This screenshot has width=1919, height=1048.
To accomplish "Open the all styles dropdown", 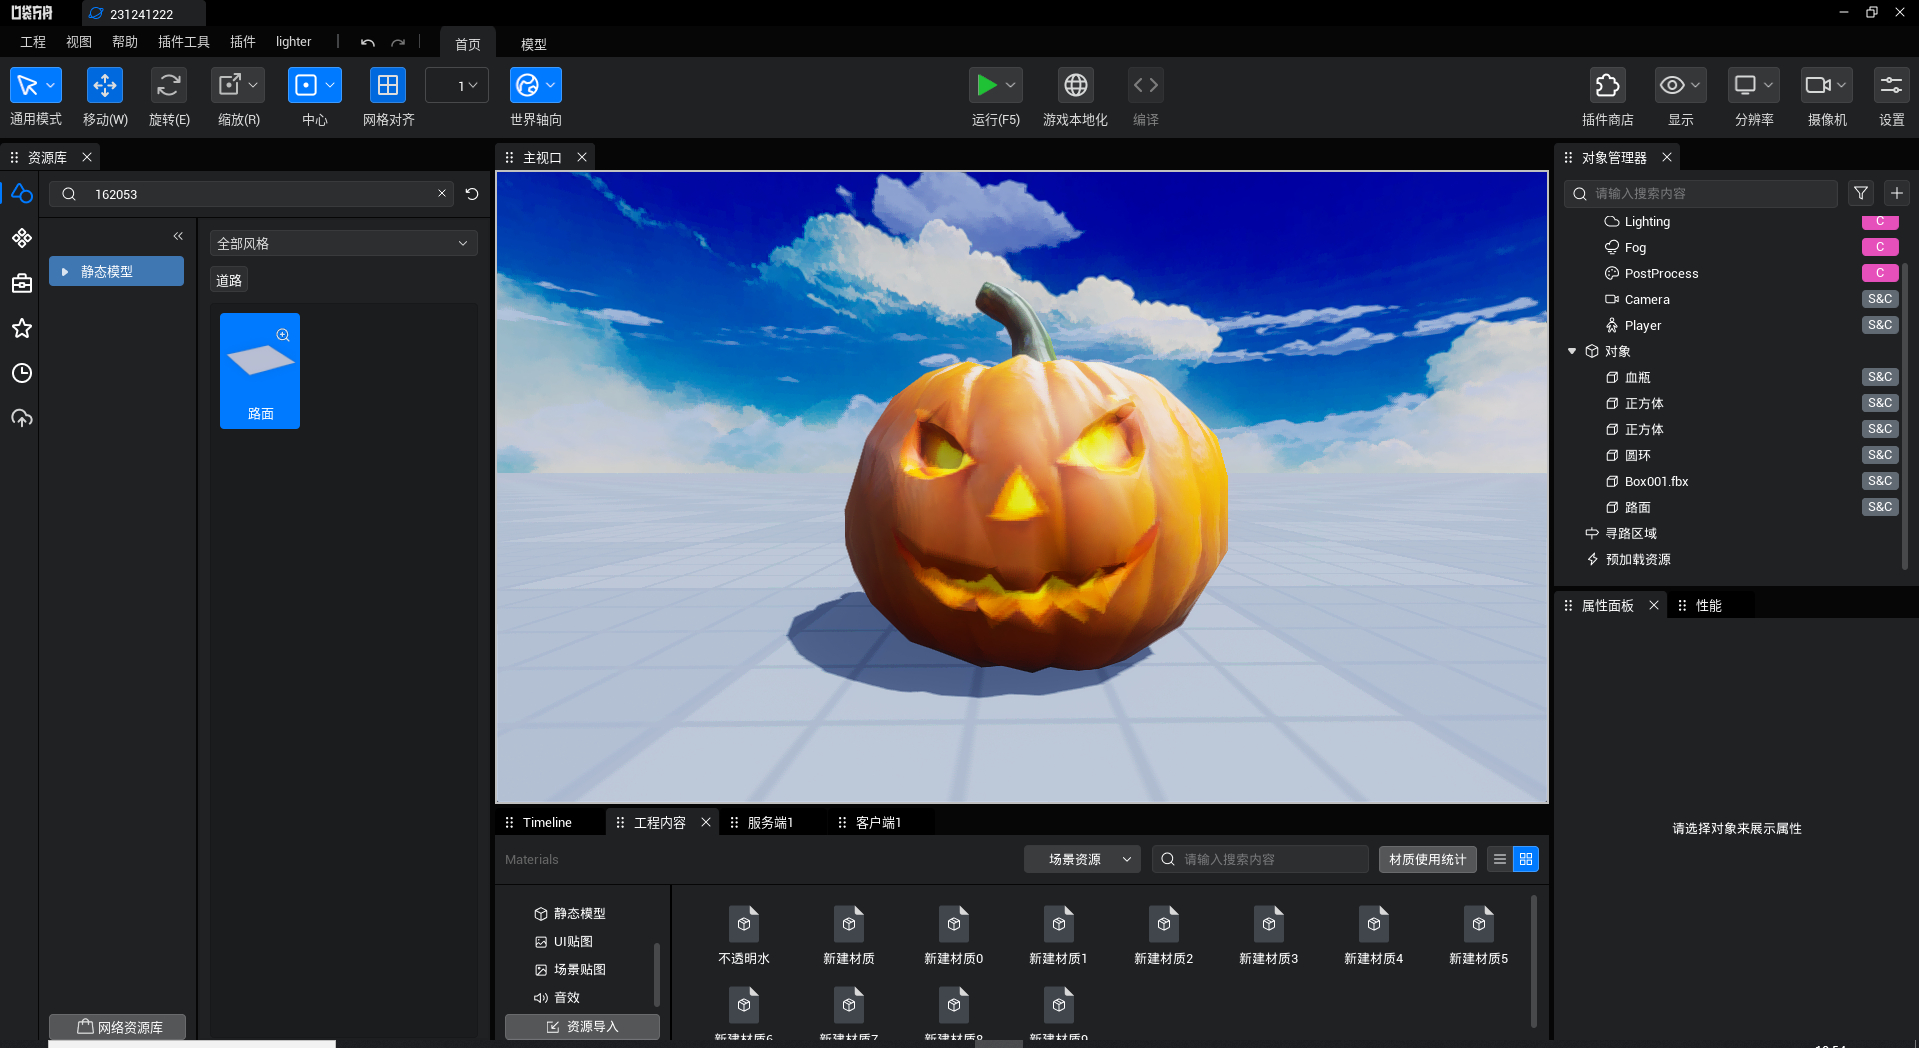I will click(343, 243).
